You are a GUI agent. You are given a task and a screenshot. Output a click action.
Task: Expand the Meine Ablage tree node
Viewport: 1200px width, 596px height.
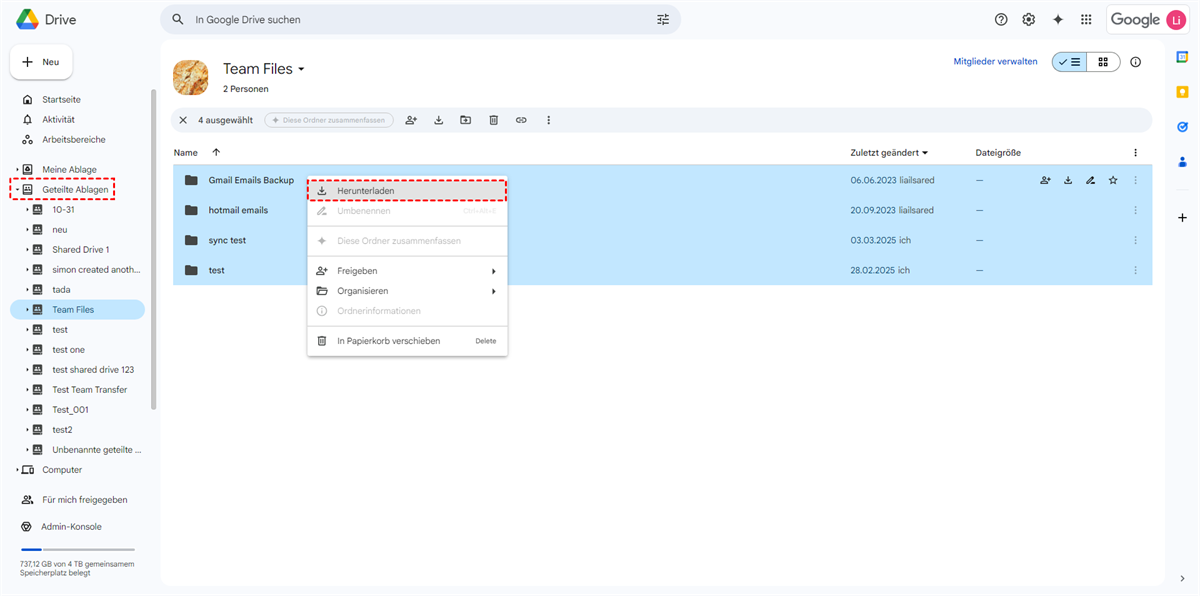[x=17, y=170]
